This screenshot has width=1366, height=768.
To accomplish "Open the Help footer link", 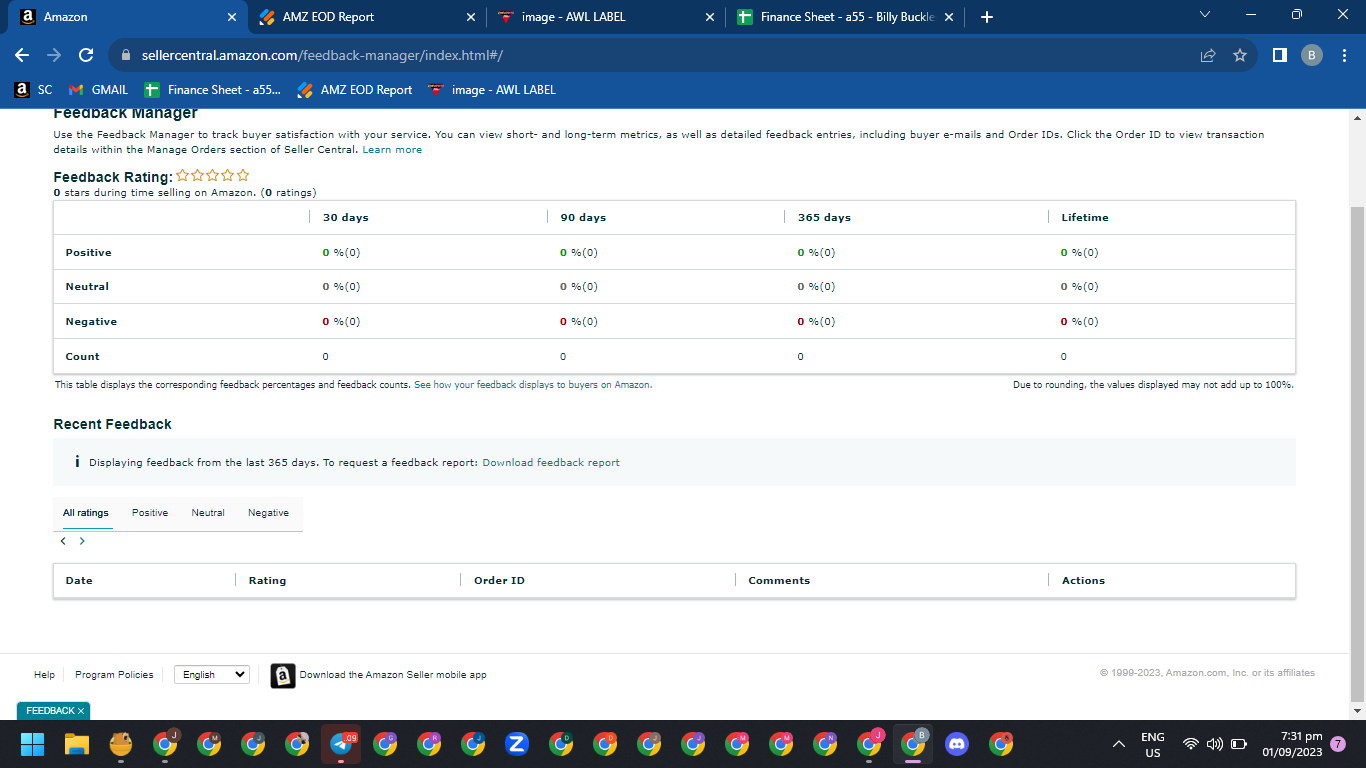I will (x=44, y=675).
